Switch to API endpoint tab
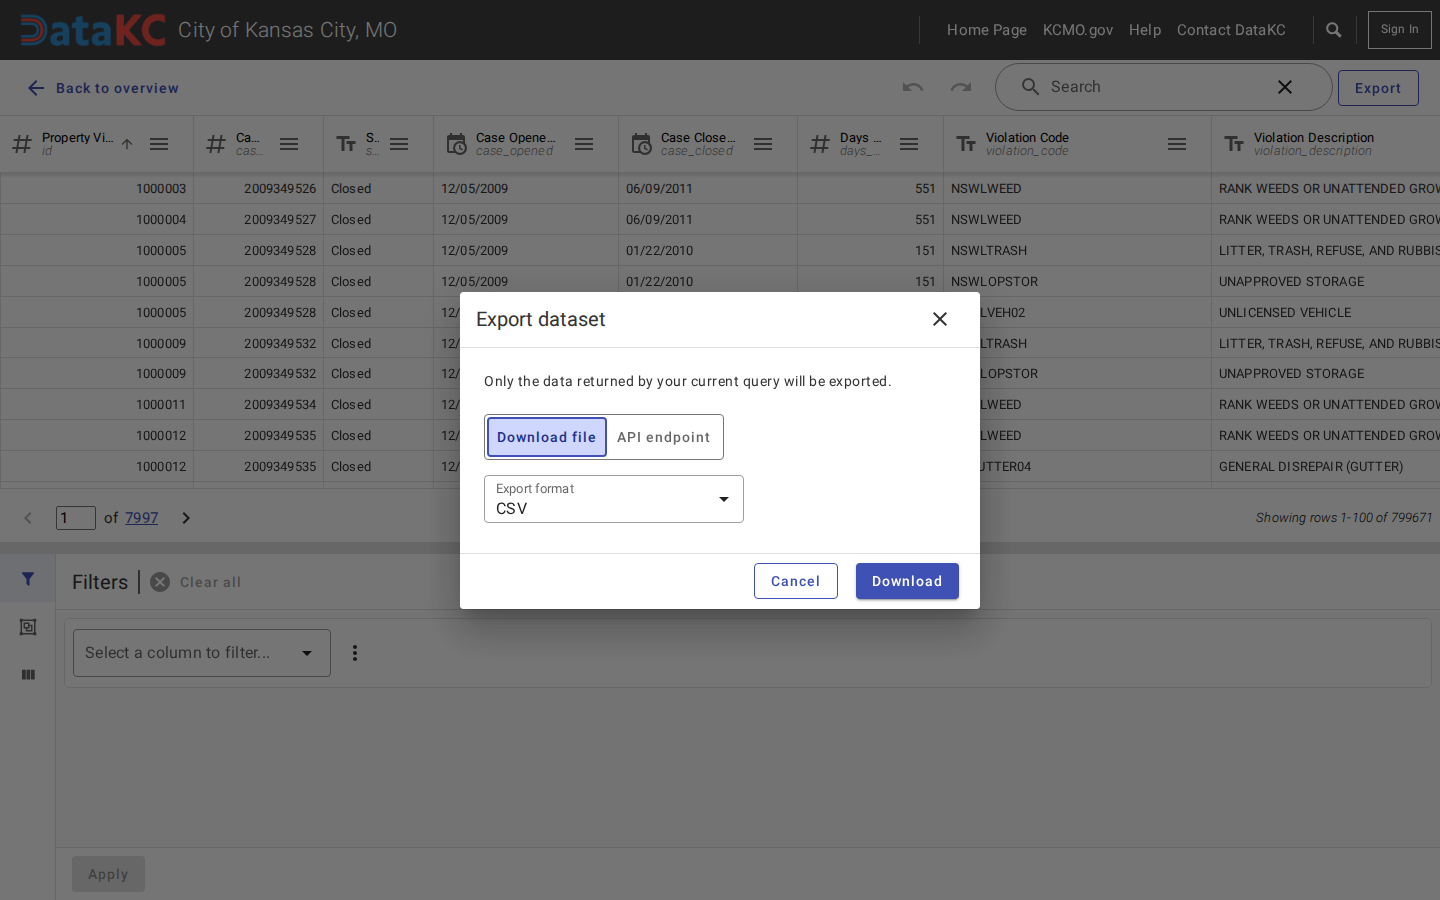The image size is (1440, 900). tap(664, 437)
